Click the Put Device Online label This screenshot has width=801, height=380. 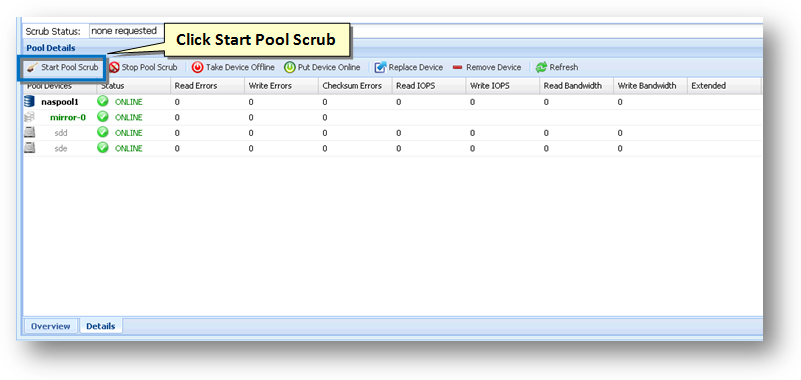[x=329, y=67]
